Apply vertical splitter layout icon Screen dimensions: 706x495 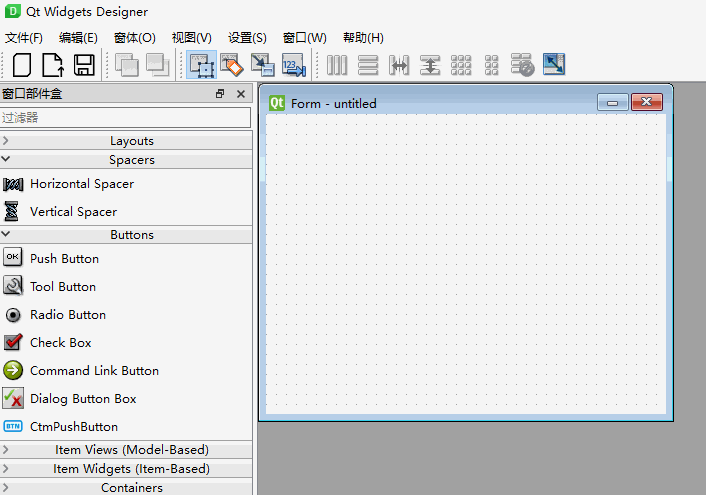(430, 65)
